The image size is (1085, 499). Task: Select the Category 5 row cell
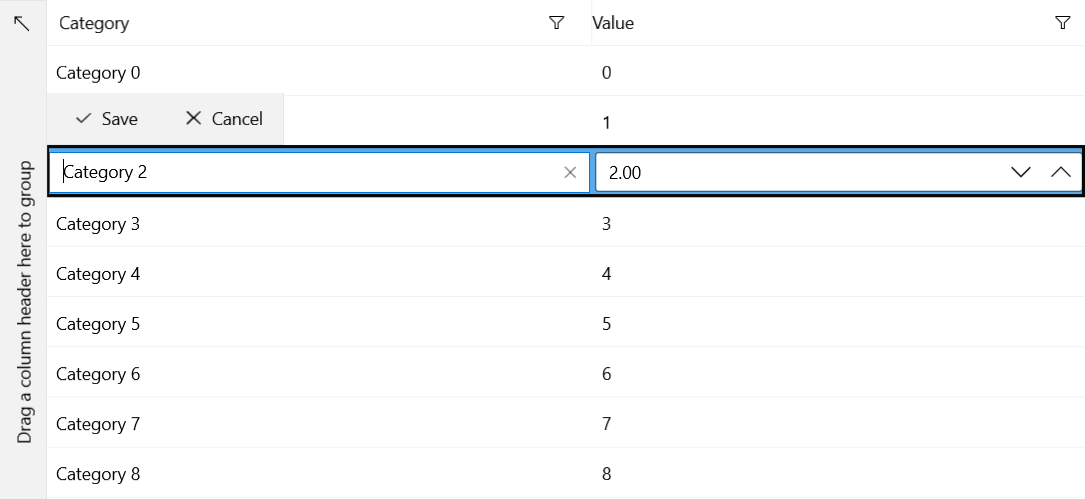319,324
